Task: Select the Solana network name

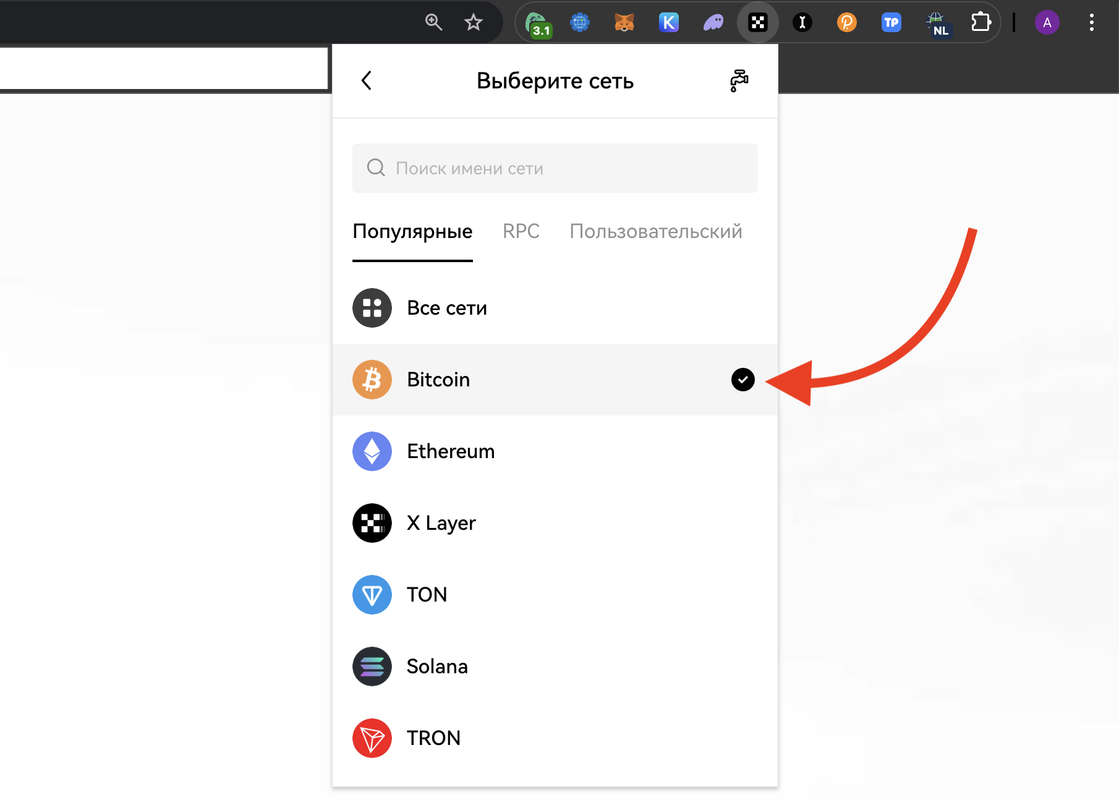Action: [437, 667]
